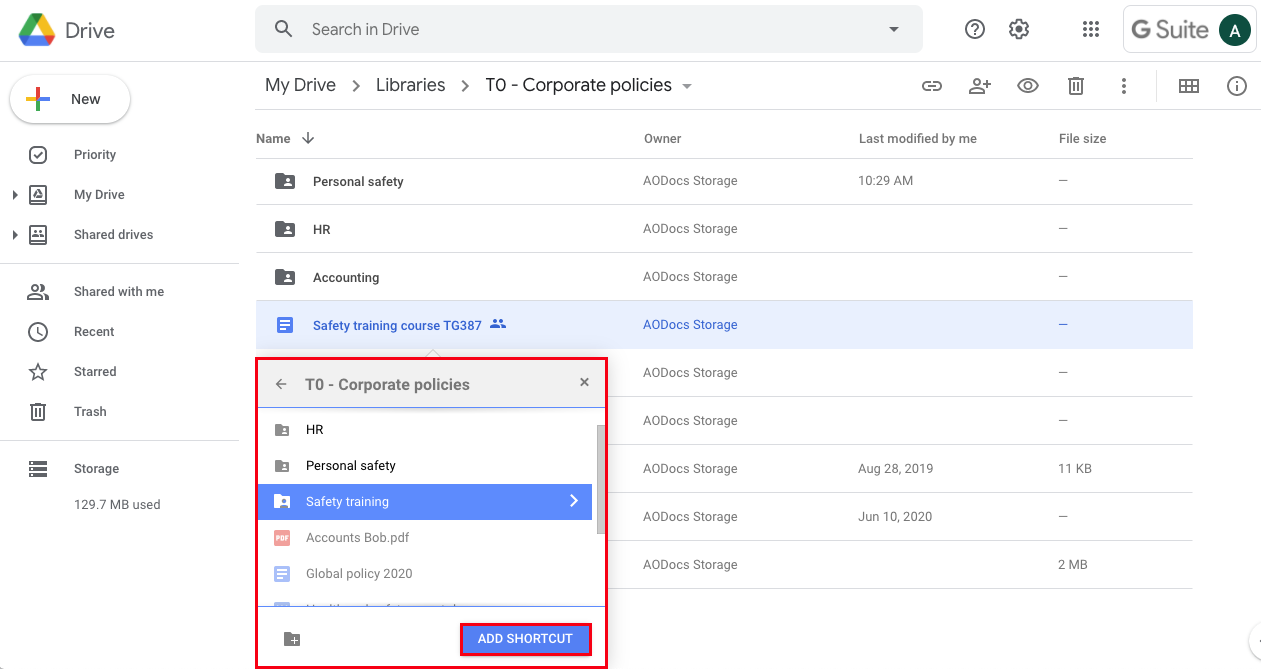
Task: Go back in the shortcut dialog
Action: pos(281,384)
